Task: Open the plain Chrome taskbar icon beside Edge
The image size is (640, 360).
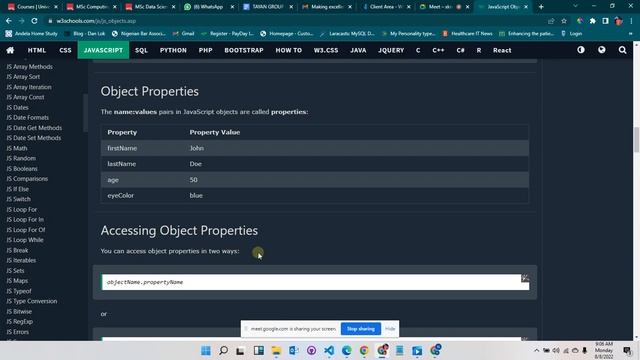Action: coord(364,351)
